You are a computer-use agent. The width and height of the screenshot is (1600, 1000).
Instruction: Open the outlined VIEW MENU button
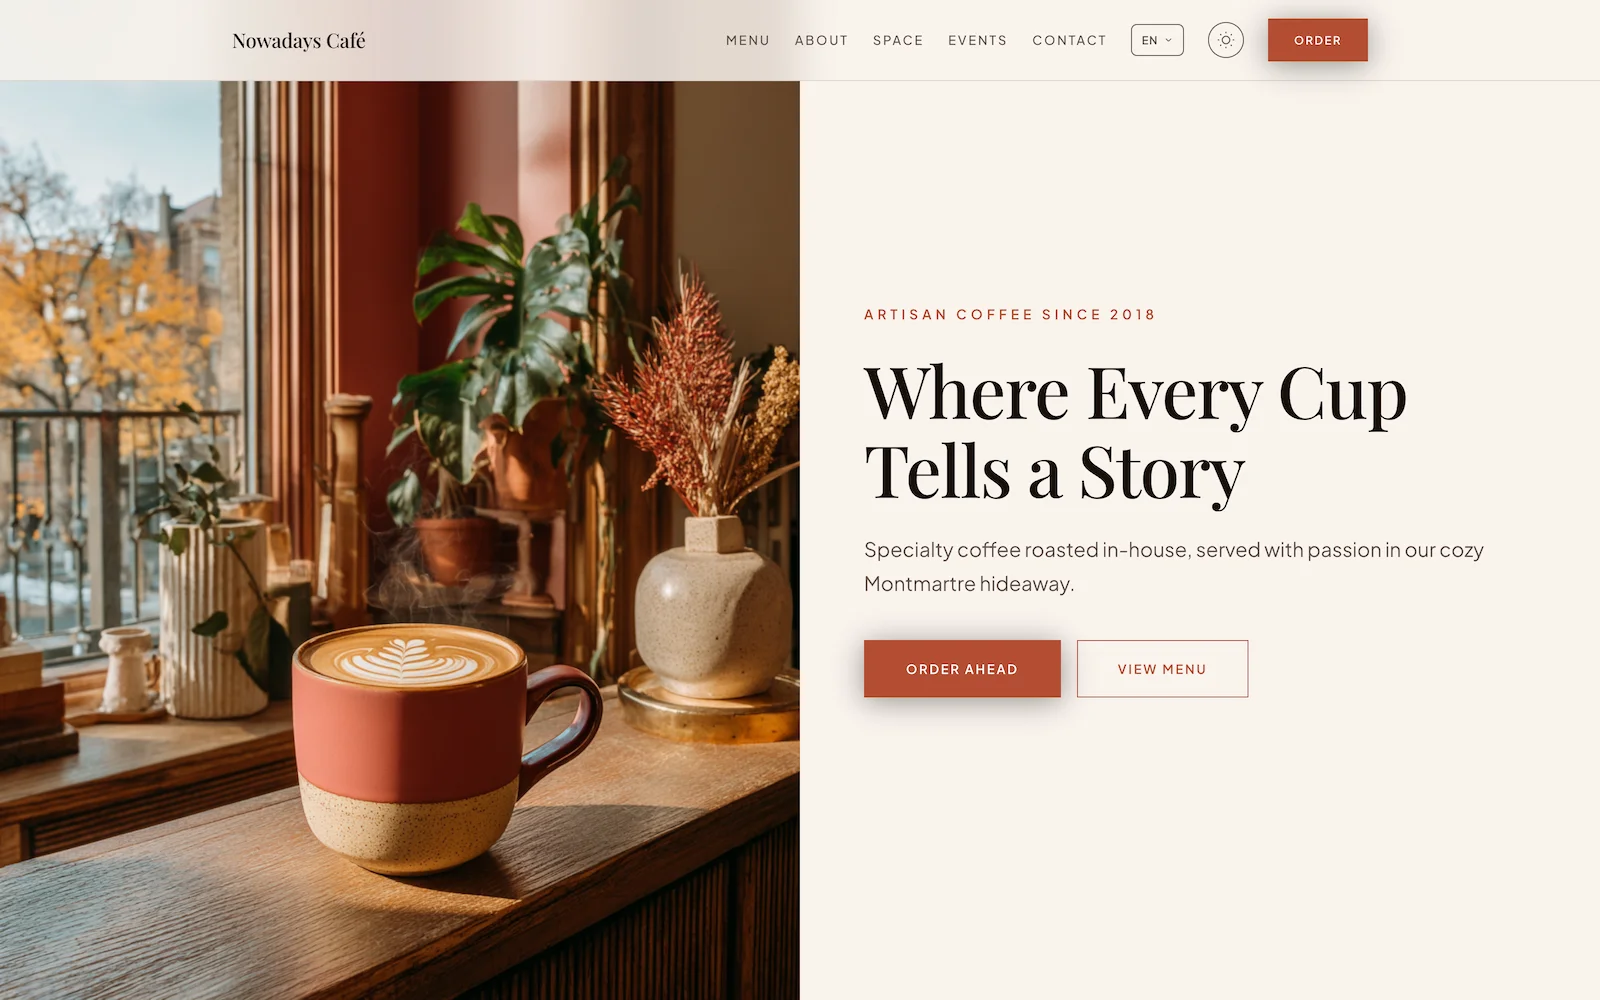tap(1162, 669)
